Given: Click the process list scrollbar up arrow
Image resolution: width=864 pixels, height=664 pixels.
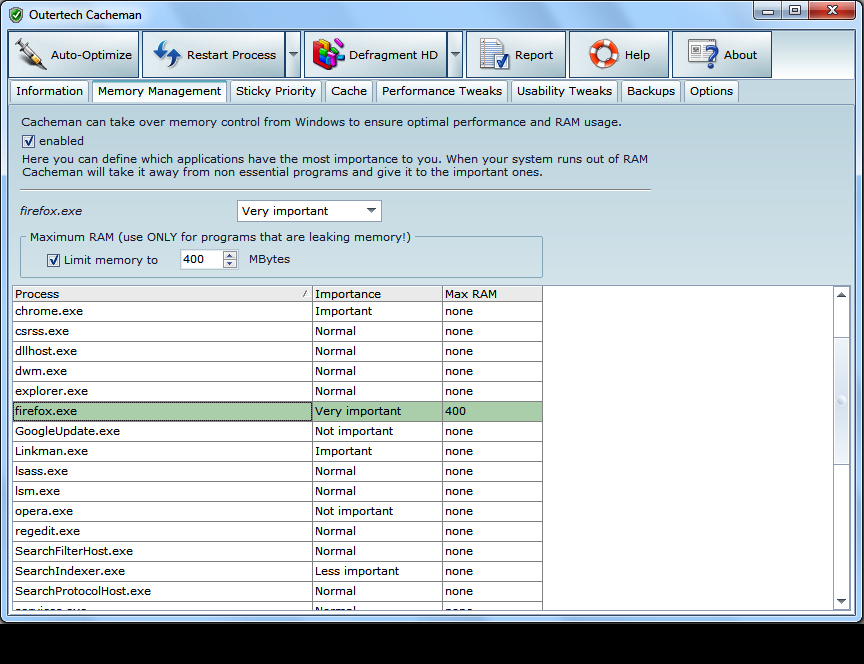Looking at the screenshot, I should click(841, 295).
